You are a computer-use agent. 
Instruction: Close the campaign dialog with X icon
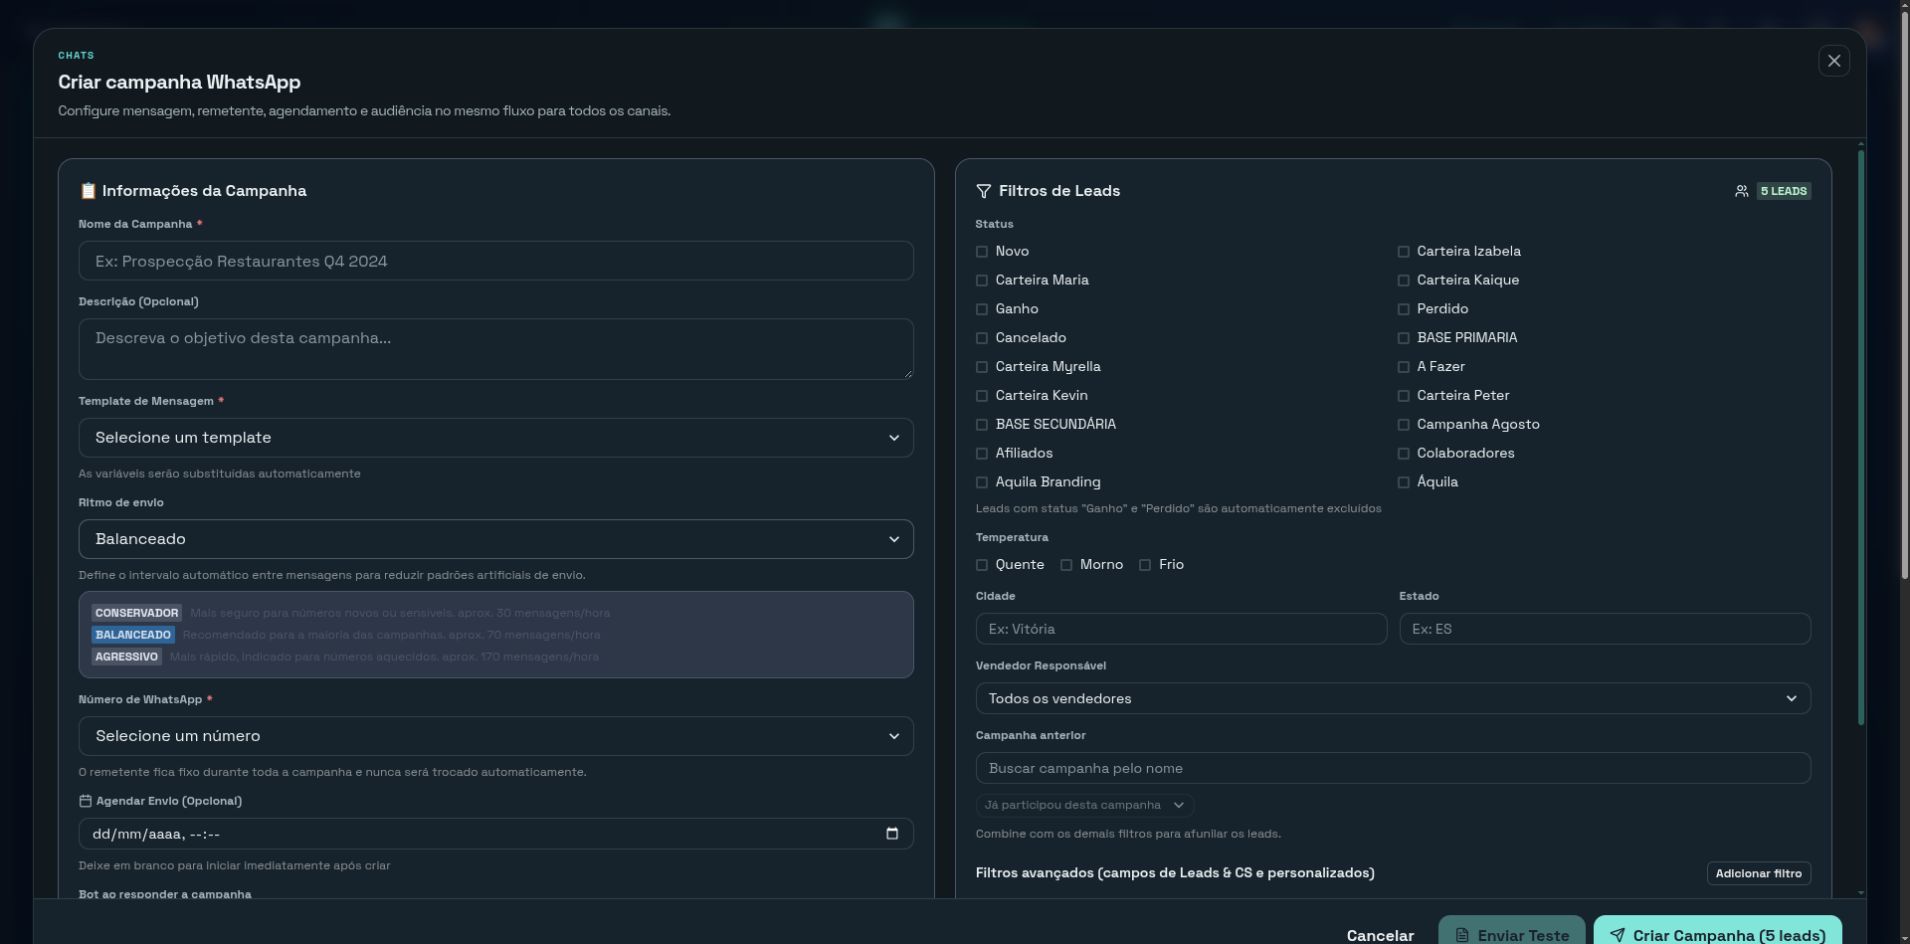(x=1833, y=61)
